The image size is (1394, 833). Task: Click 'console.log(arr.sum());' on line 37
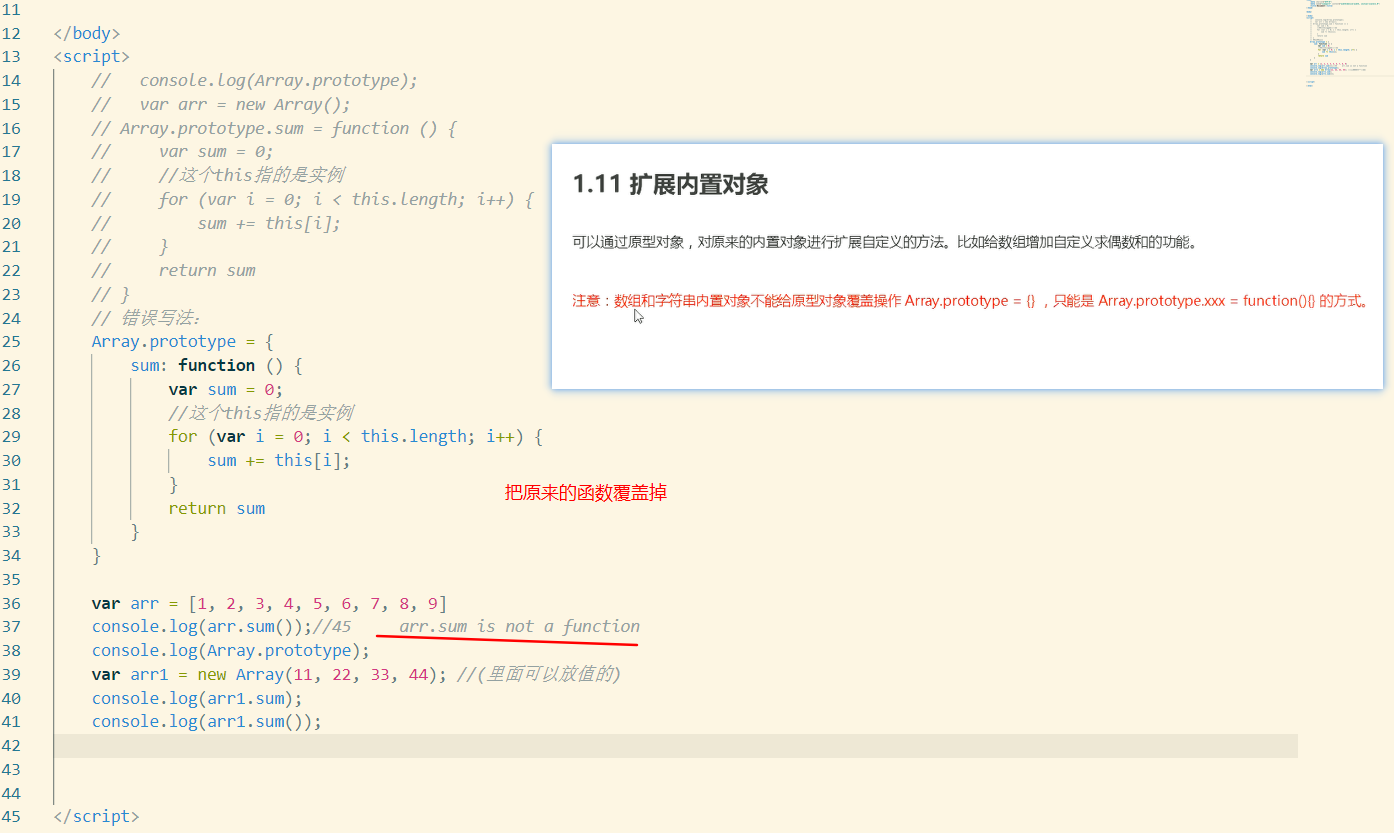[x=202, y=627]
